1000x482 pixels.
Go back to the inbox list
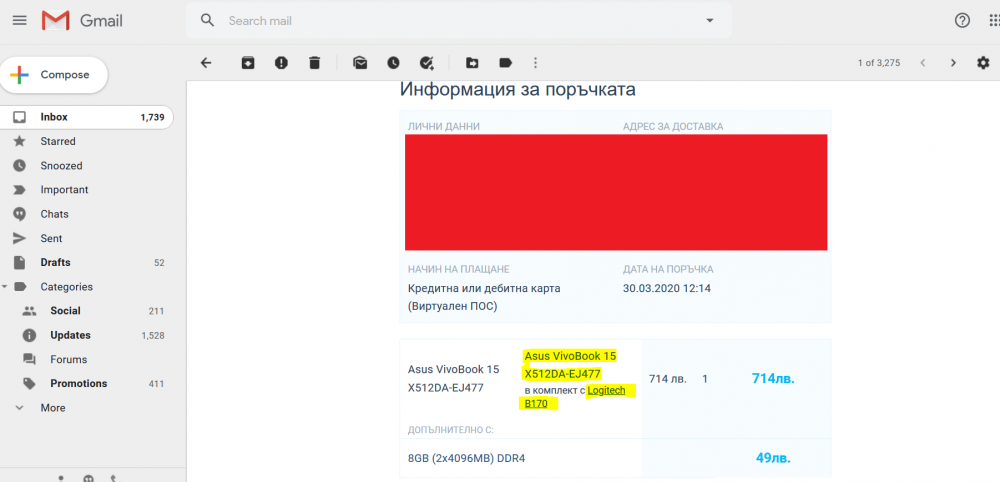206,63
